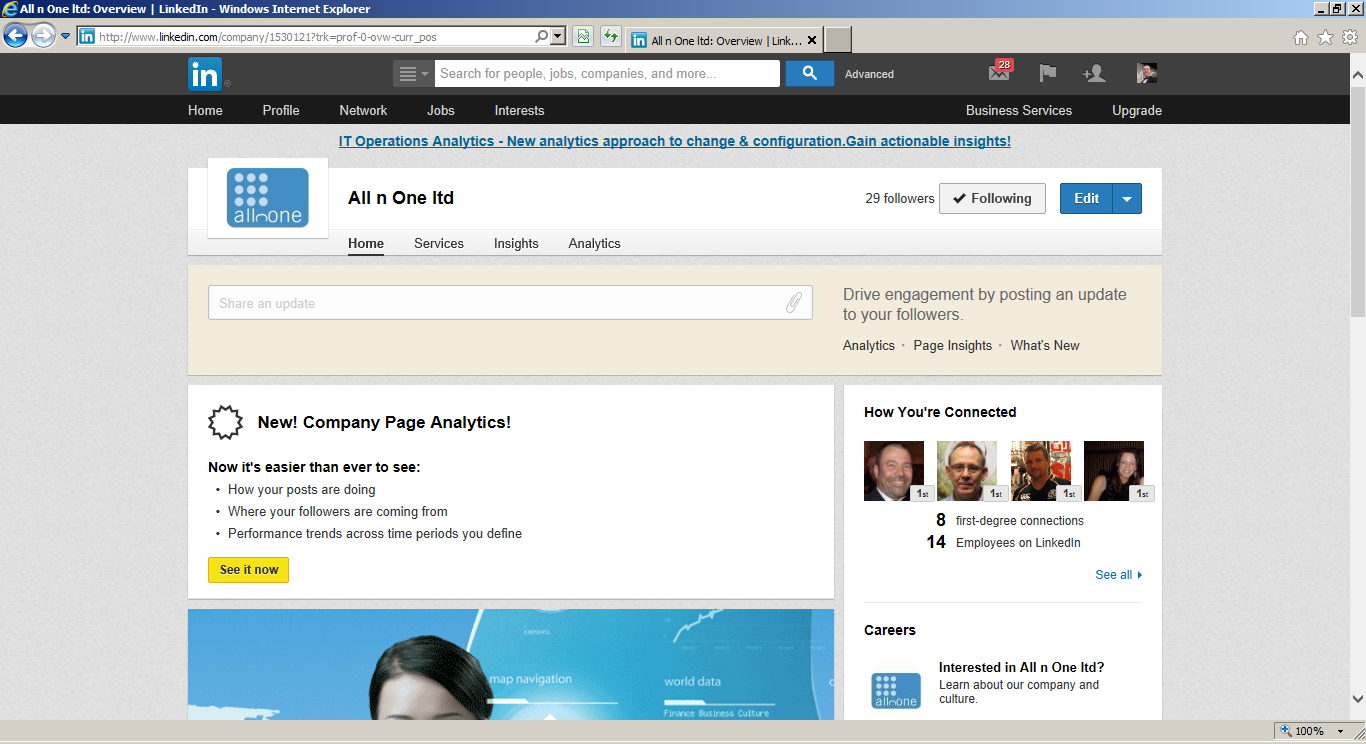Click the yellow See it now button
This screenshot has width=1366, height=744.
coord(248,570)
